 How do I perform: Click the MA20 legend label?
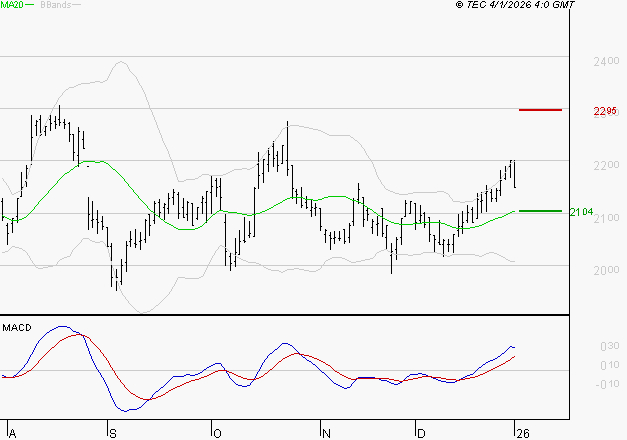(x=12, y=5)
